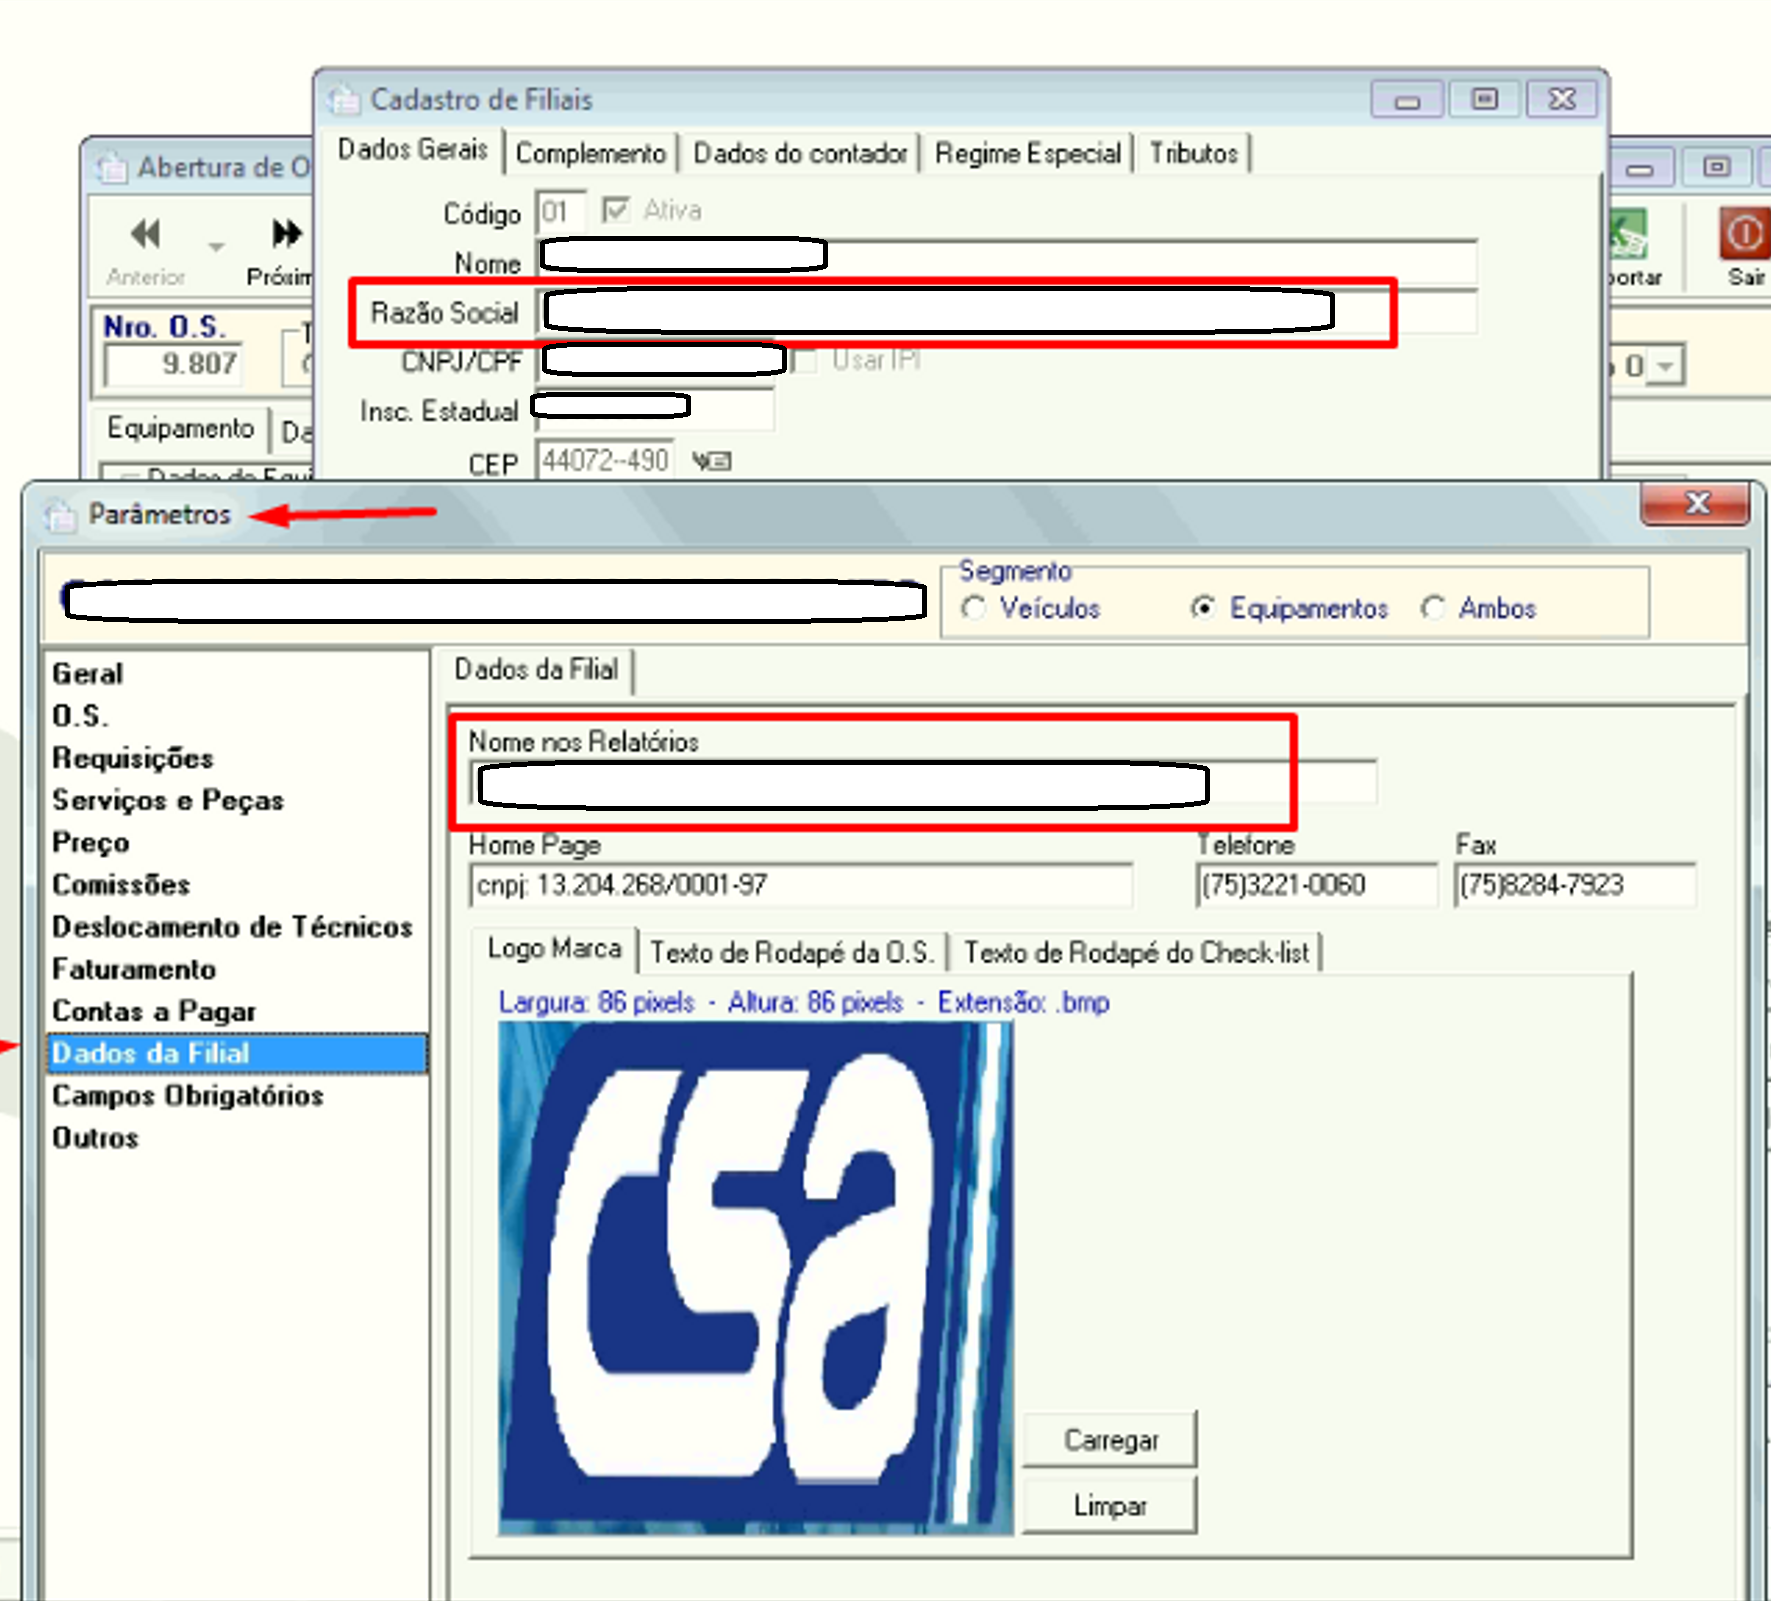Screen dimensions: 1771x1601
Task: Expand the combo box showing 0
Action: pyautogui.click(x=1665, y=366)
